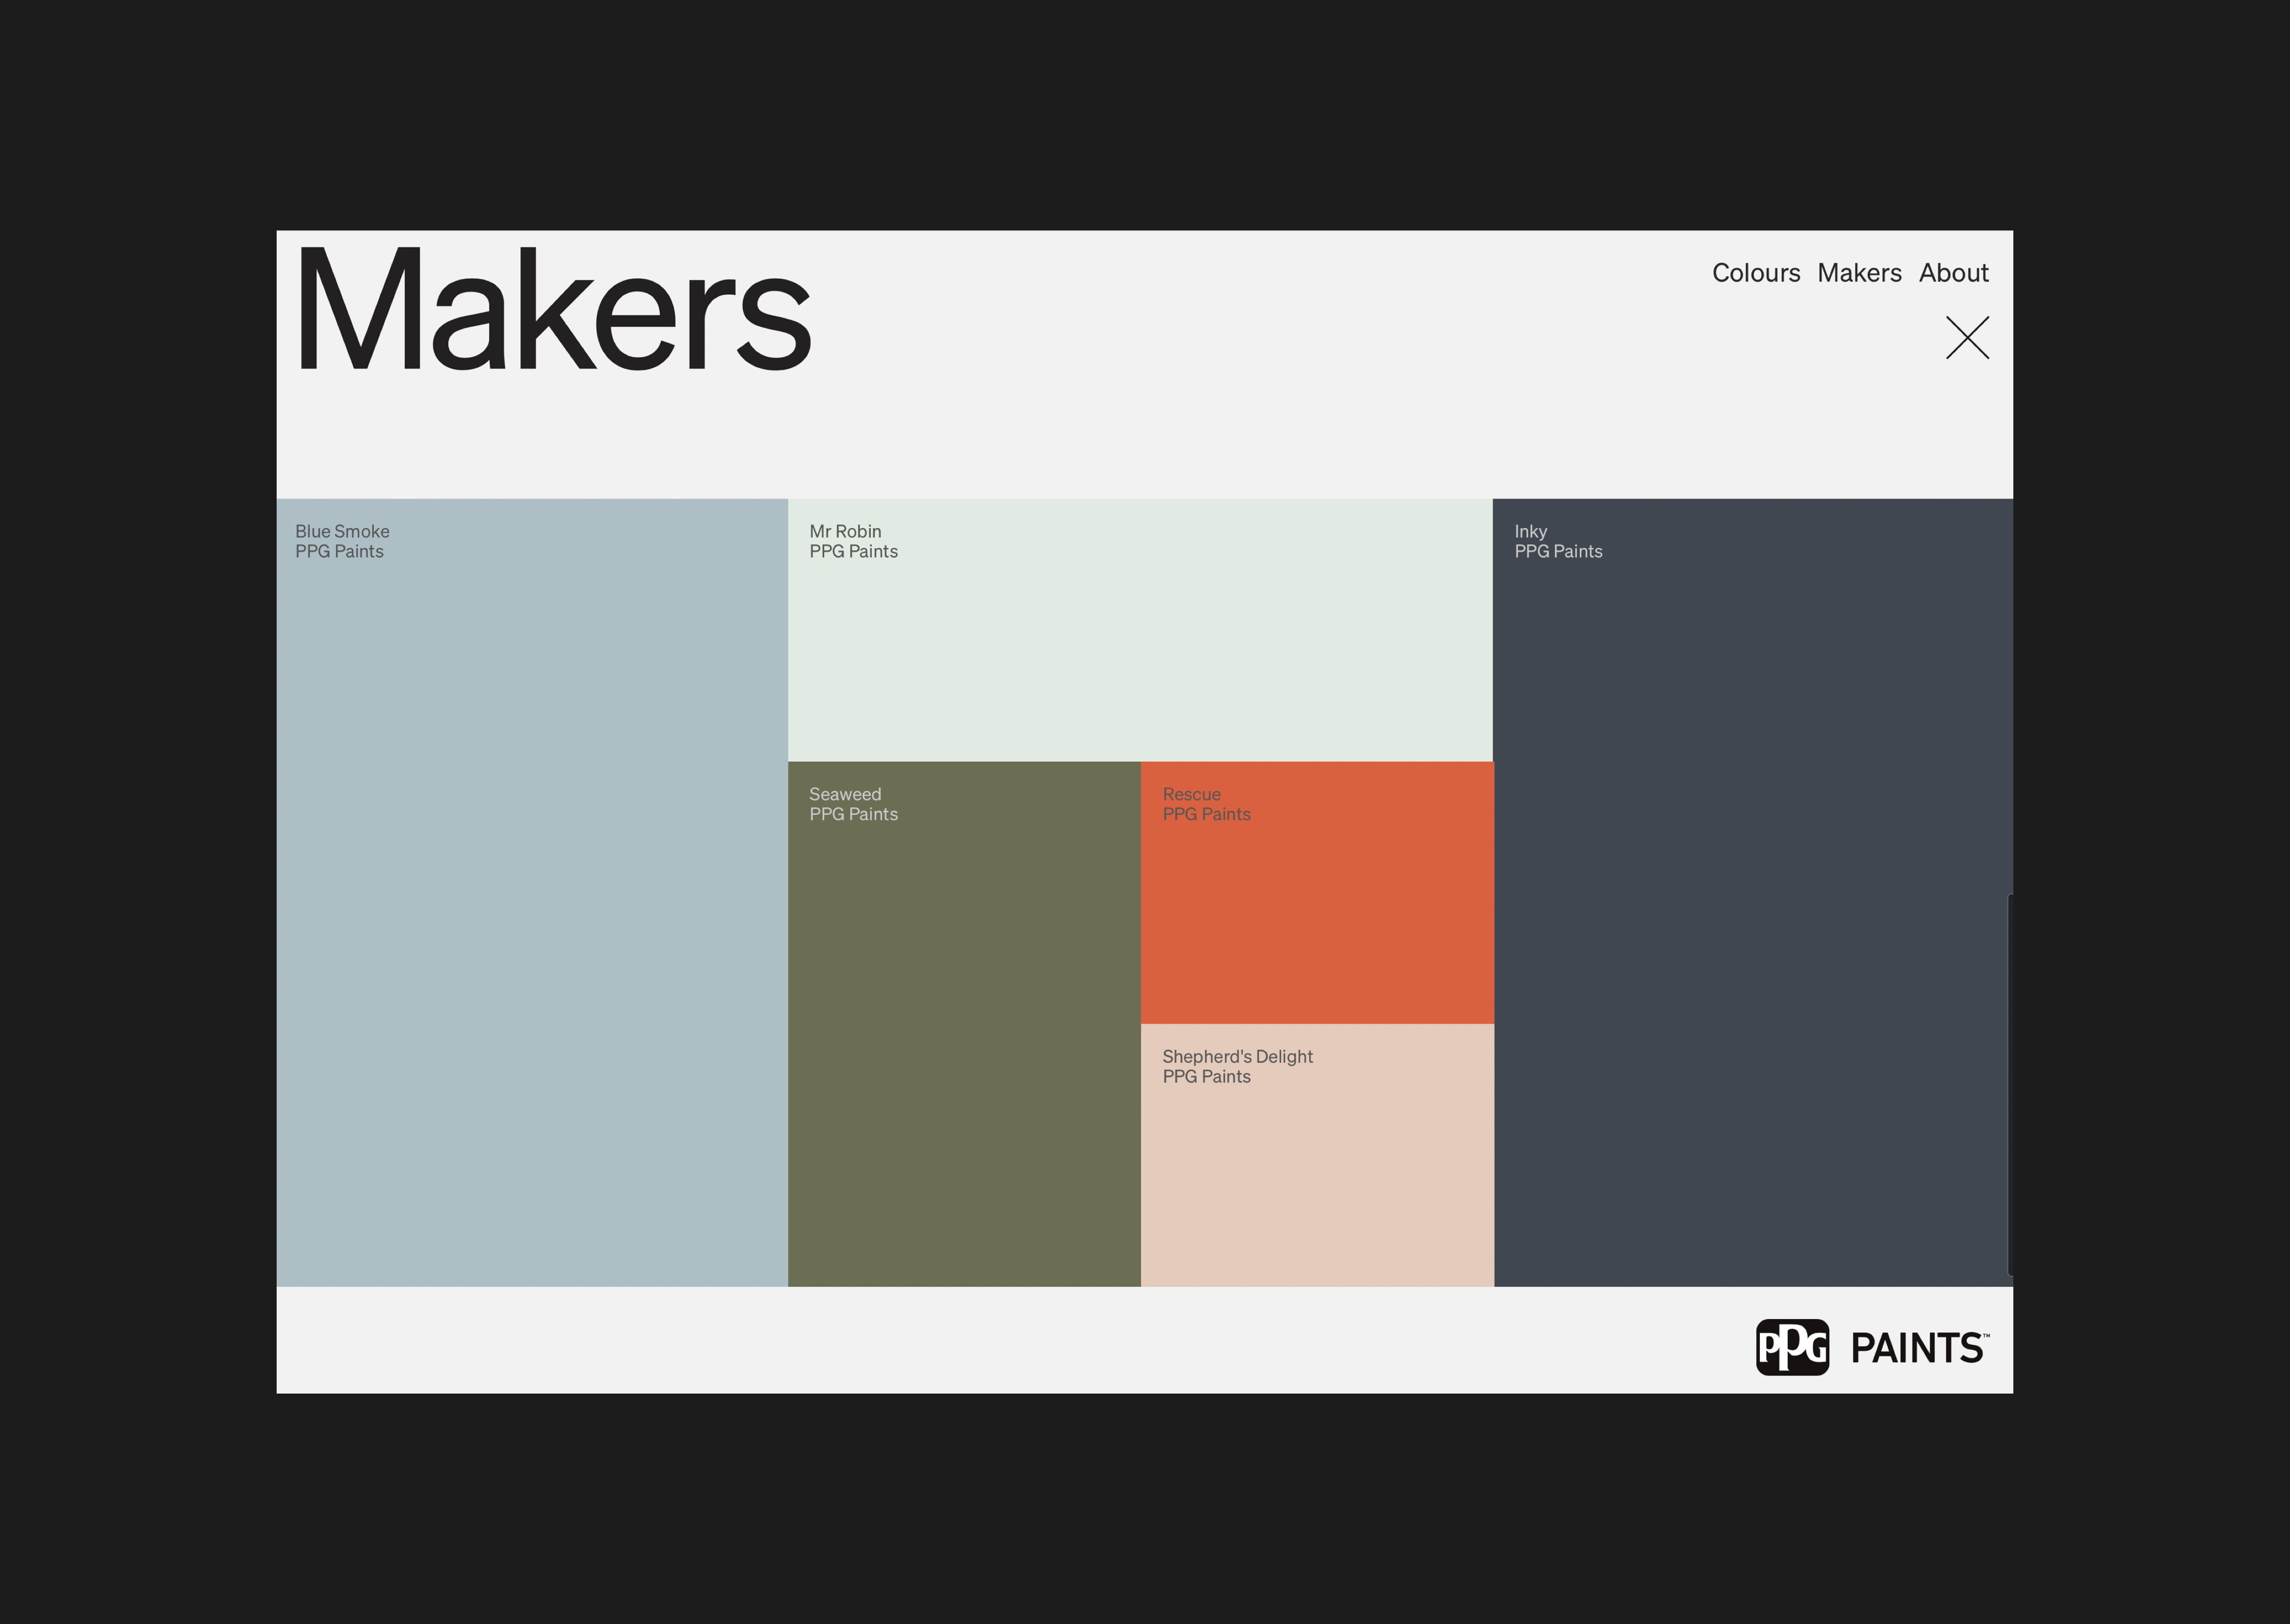The image size is (2290, 1624).
Task: Click the Blue Smoke swatch label text
Action: click(x=342, y=532)
